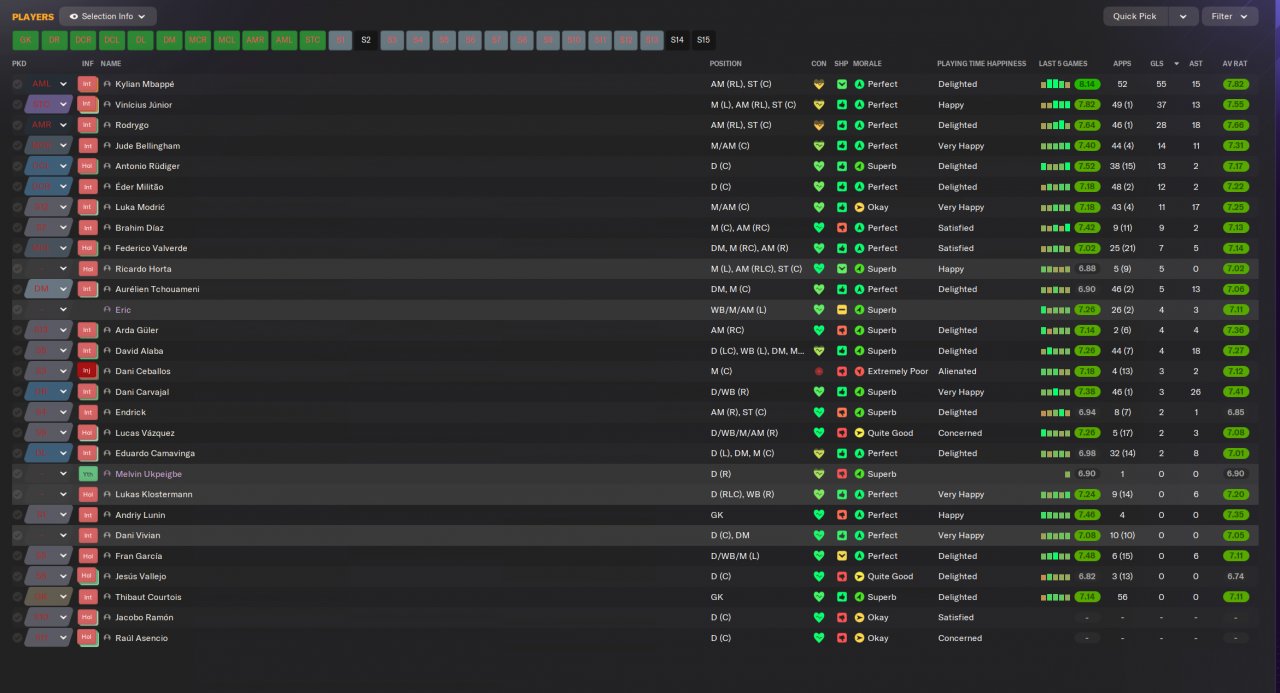Select the S14 substitute slot
The width and height of the screenshot is (1280, 693).
[677, 40]
